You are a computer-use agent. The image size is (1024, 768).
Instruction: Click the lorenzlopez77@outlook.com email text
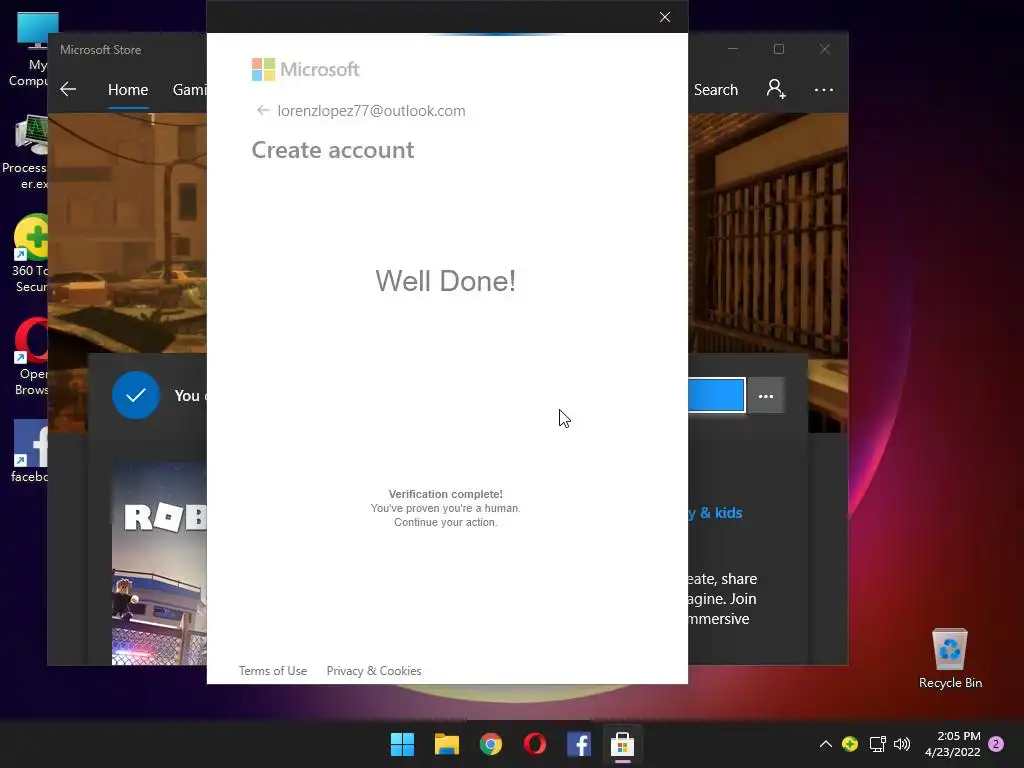click(x=371, y=110)
